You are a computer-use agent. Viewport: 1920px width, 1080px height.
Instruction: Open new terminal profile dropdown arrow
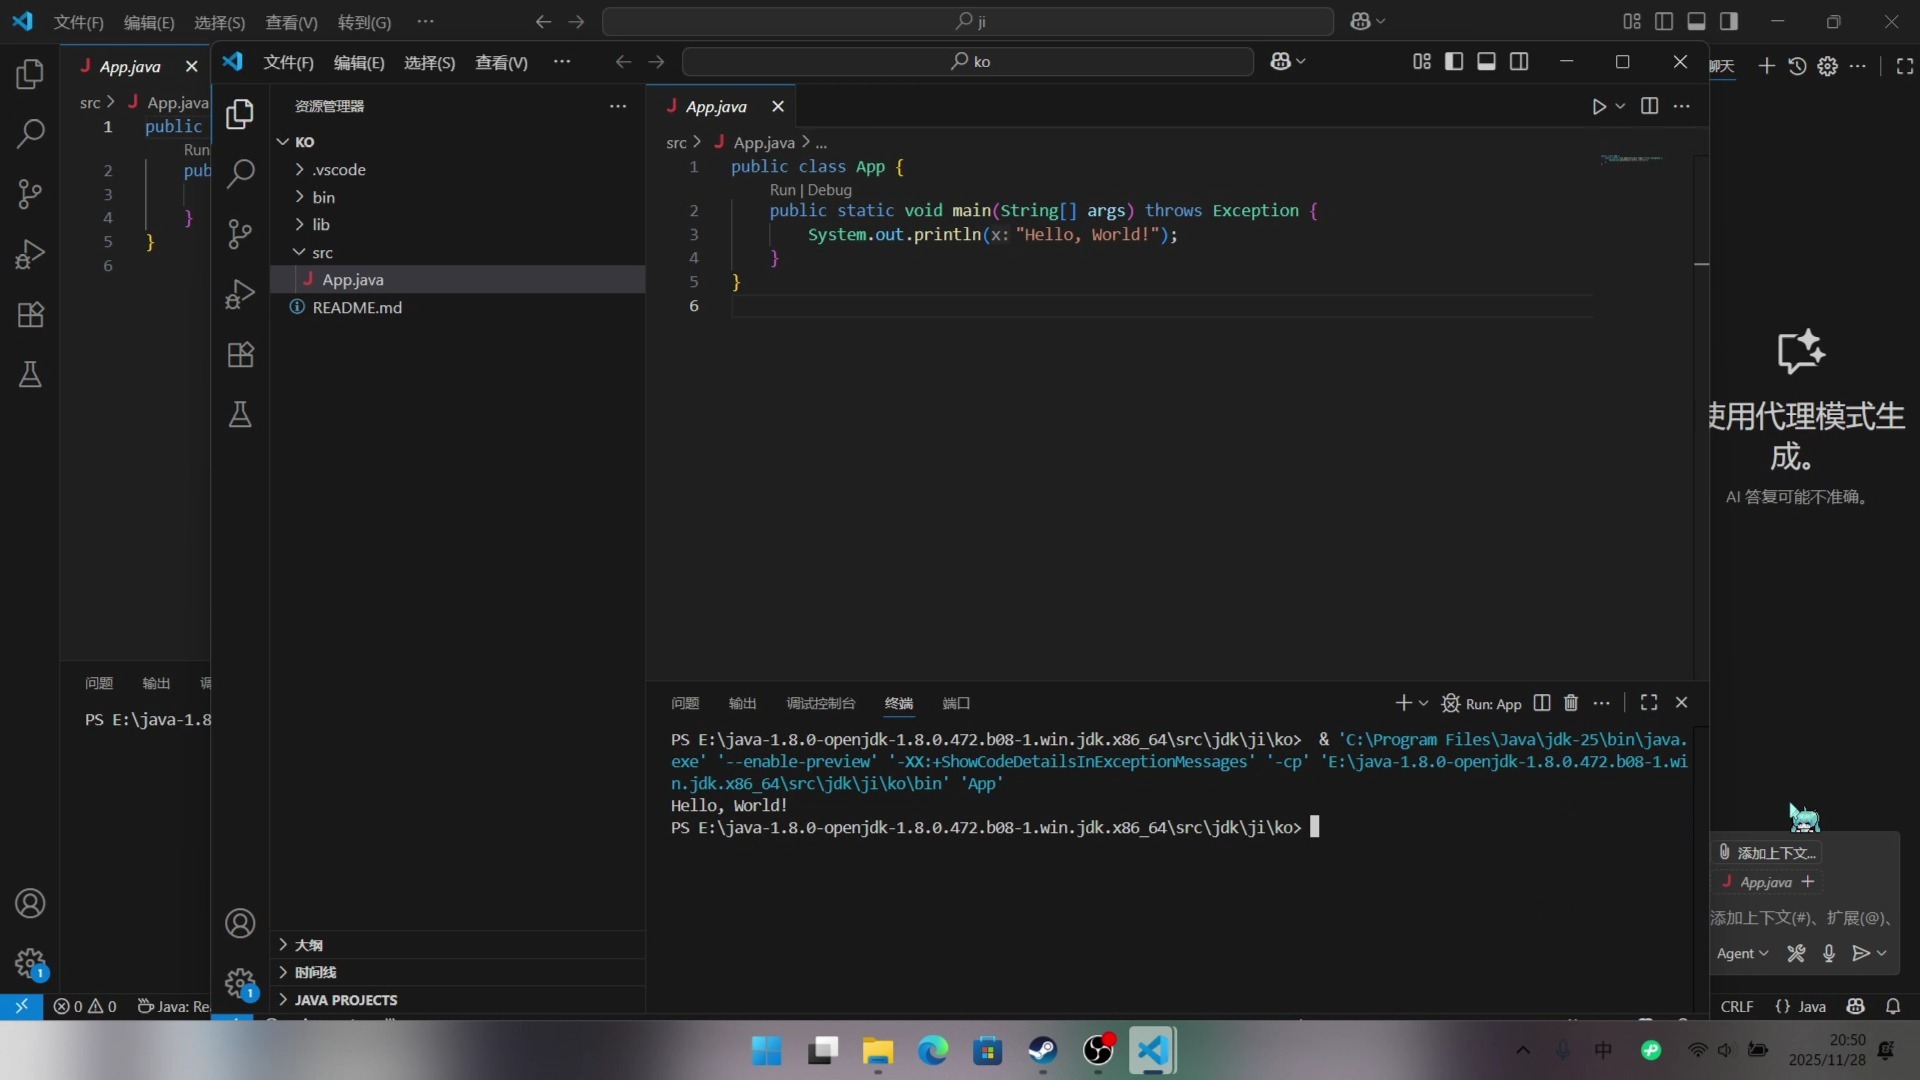(1424, 703)
